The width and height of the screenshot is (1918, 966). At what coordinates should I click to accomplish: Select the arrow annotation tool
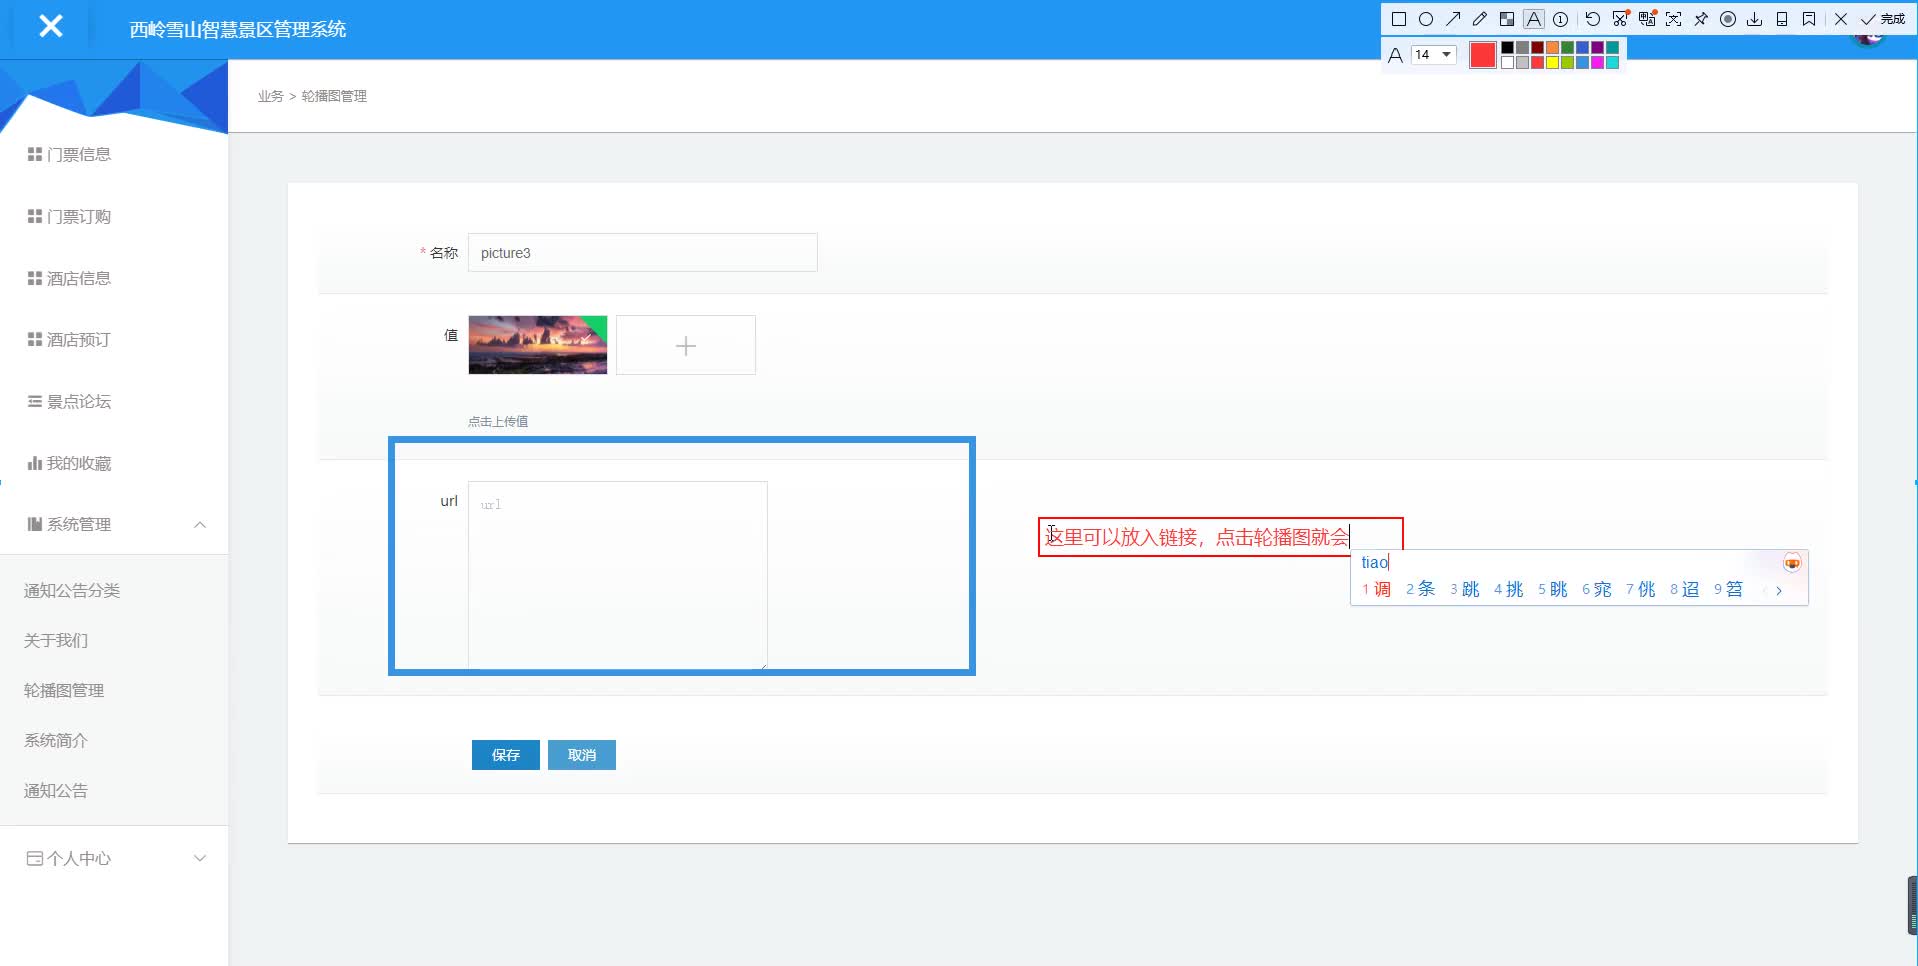[x=1453, y=19]
